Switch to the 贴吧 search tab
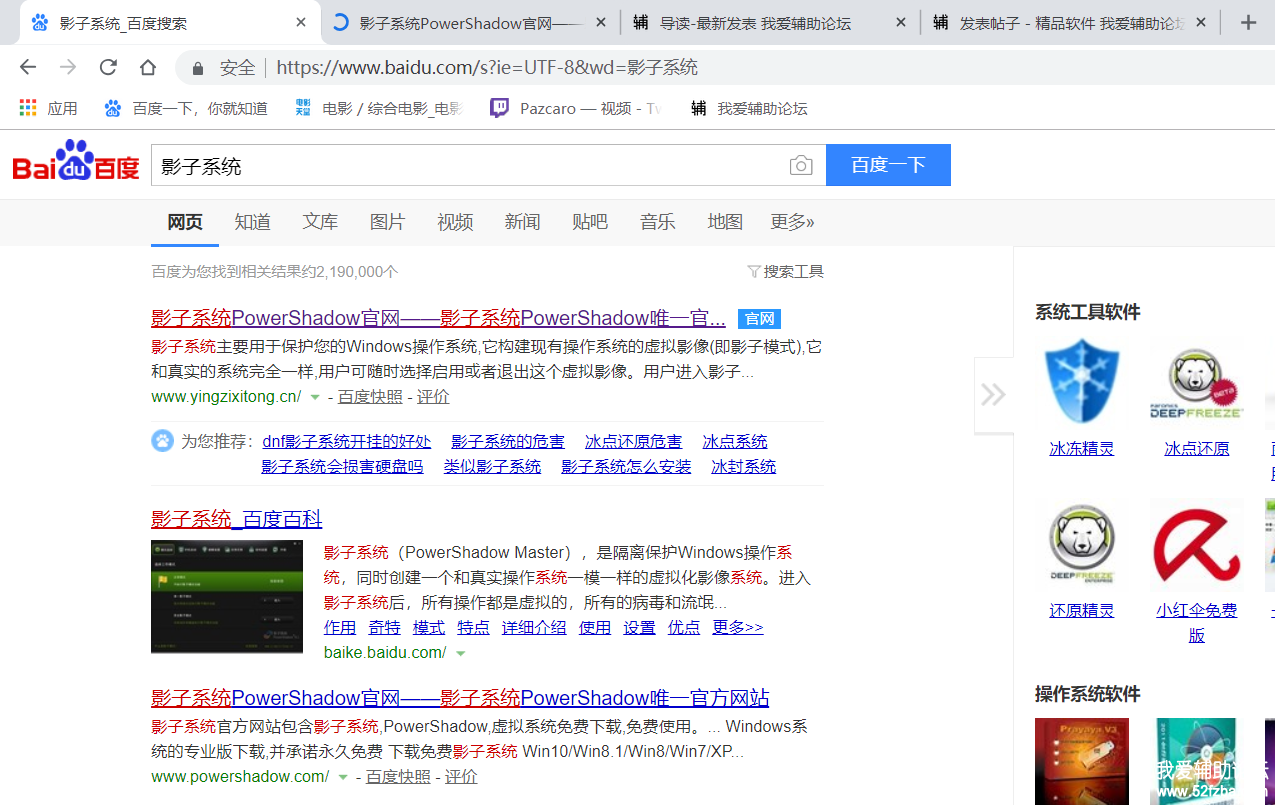 click(x=590, y=222)
